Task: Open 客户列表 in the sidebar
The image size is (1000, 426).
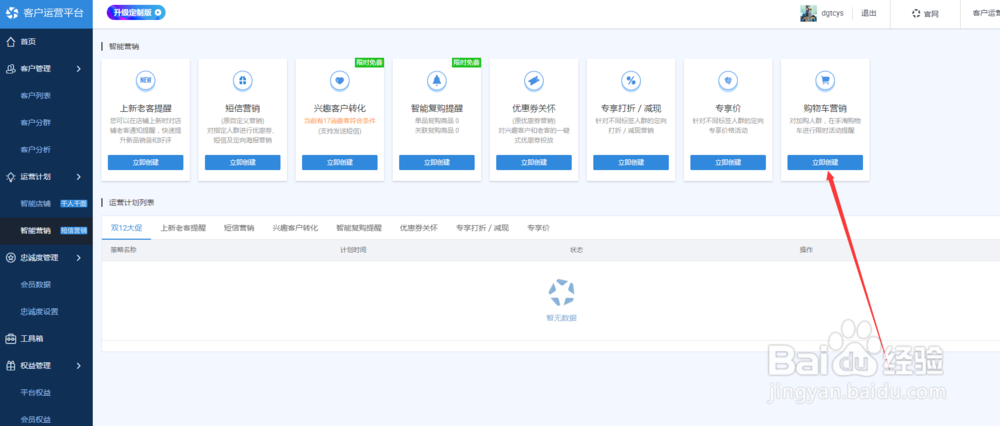Action: coord(36,96)
